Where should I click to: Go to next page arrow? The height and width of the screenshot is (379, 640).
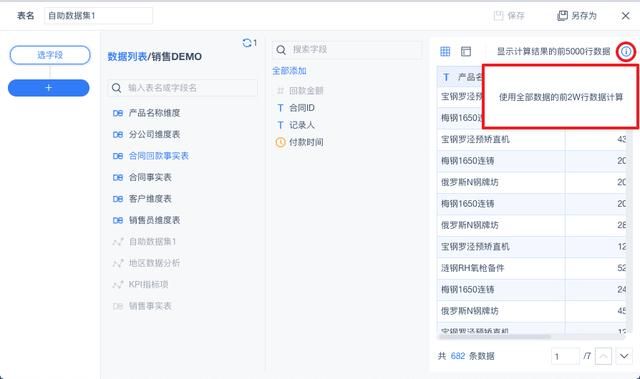tap(624, 356)
